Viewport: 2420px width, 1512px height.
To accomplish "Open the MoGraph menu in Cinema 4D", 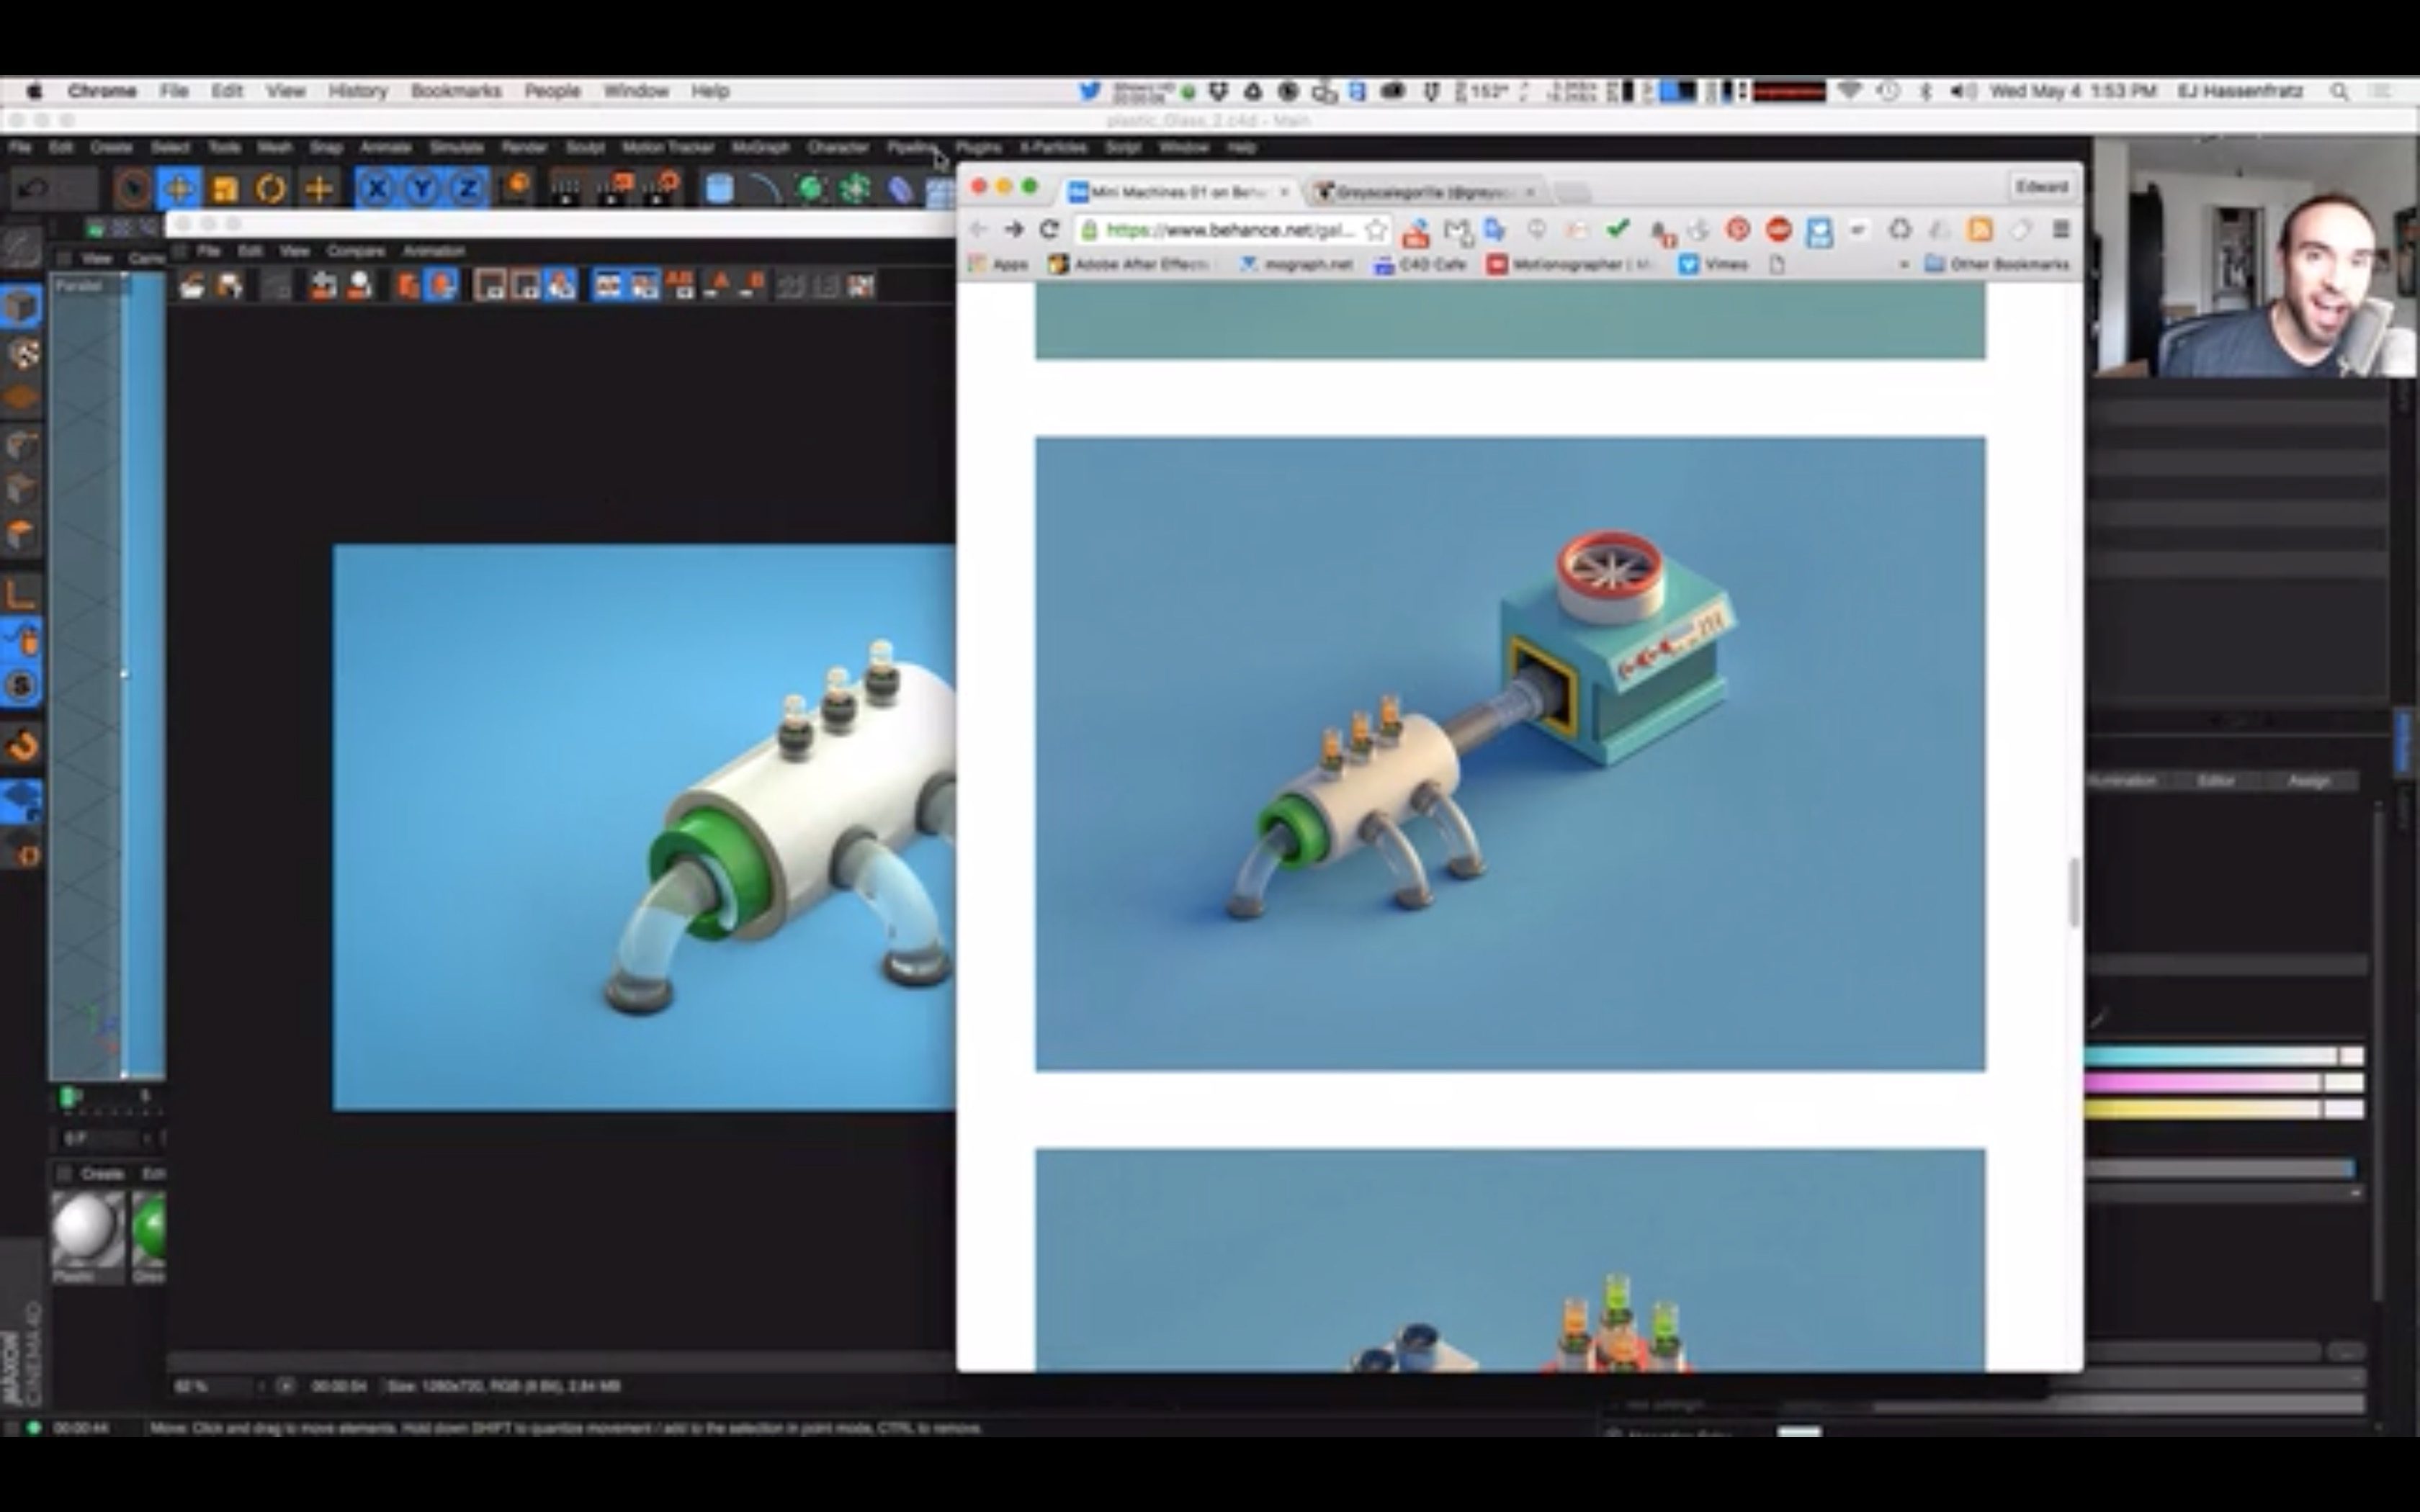I will (760, 148).
